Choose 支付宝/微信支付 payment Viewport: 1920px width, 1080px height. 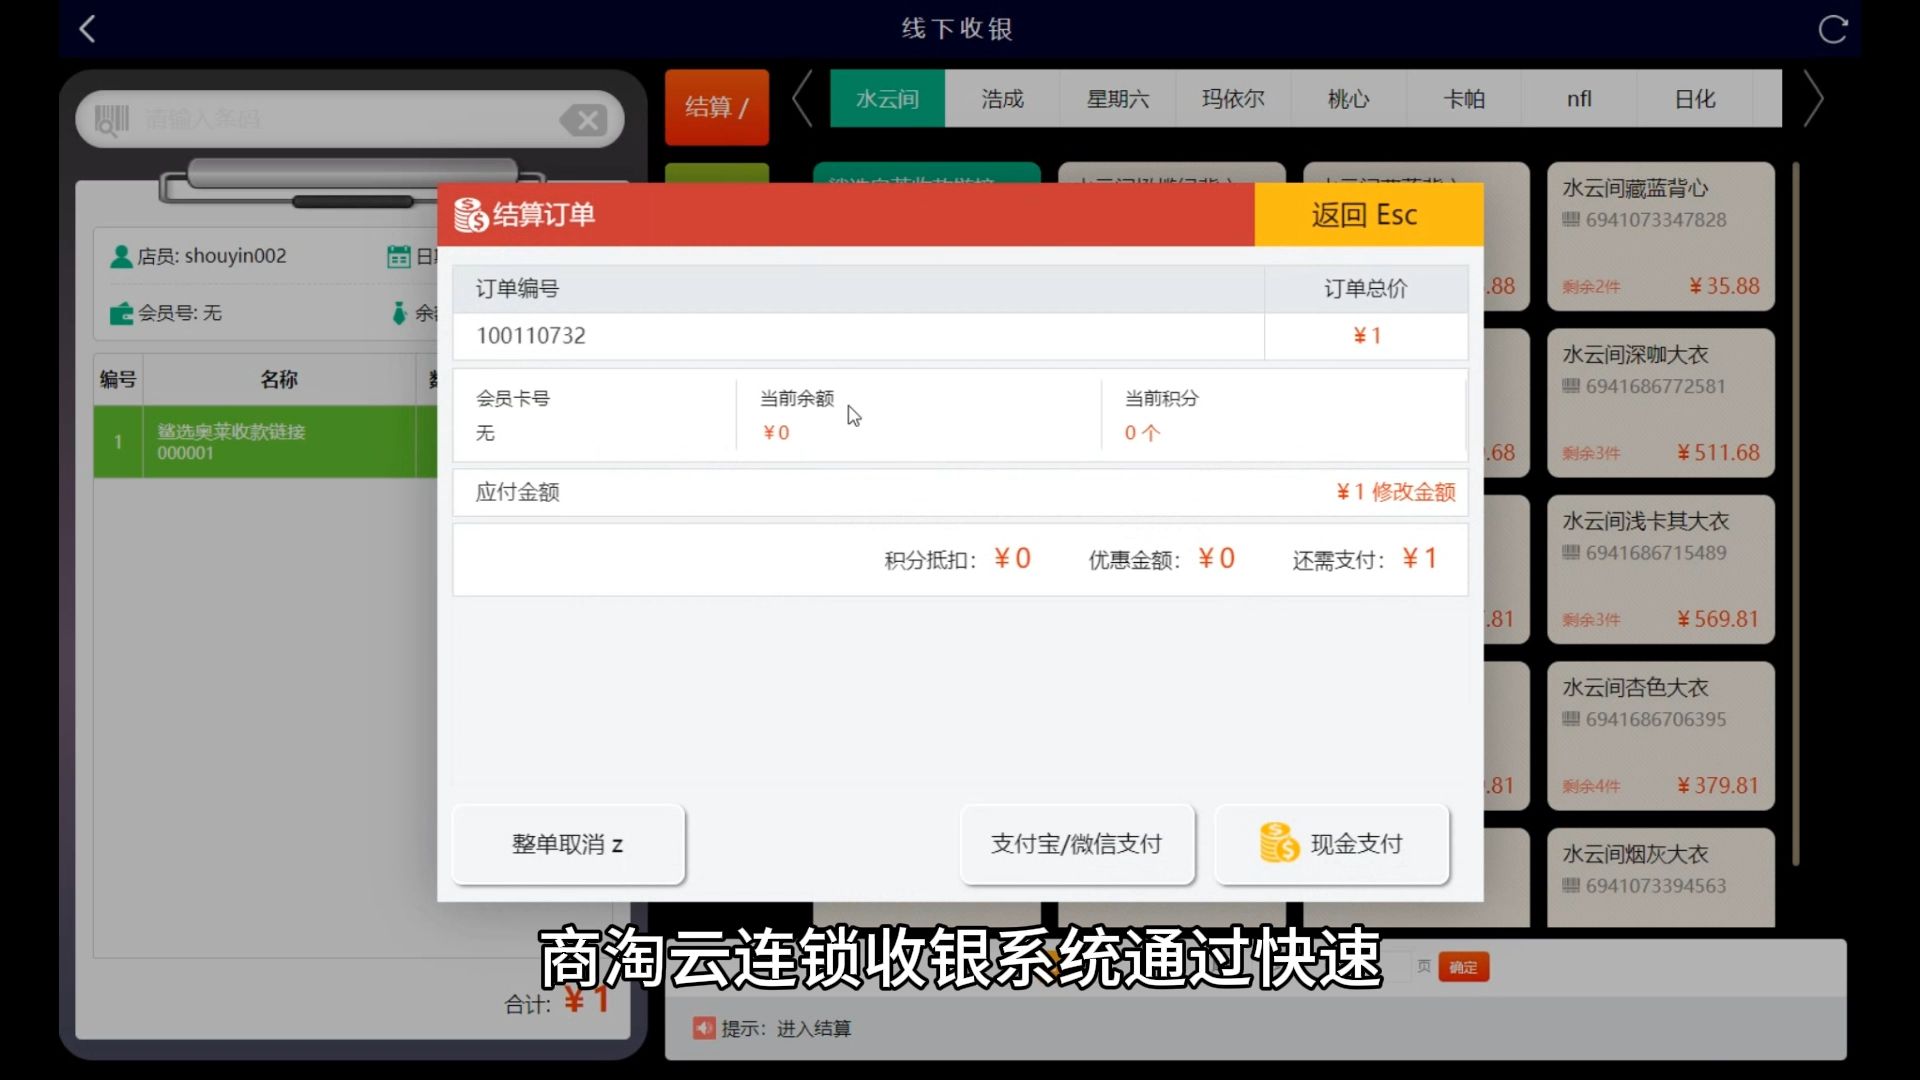pyautogui.click(x=1077, y=844)
